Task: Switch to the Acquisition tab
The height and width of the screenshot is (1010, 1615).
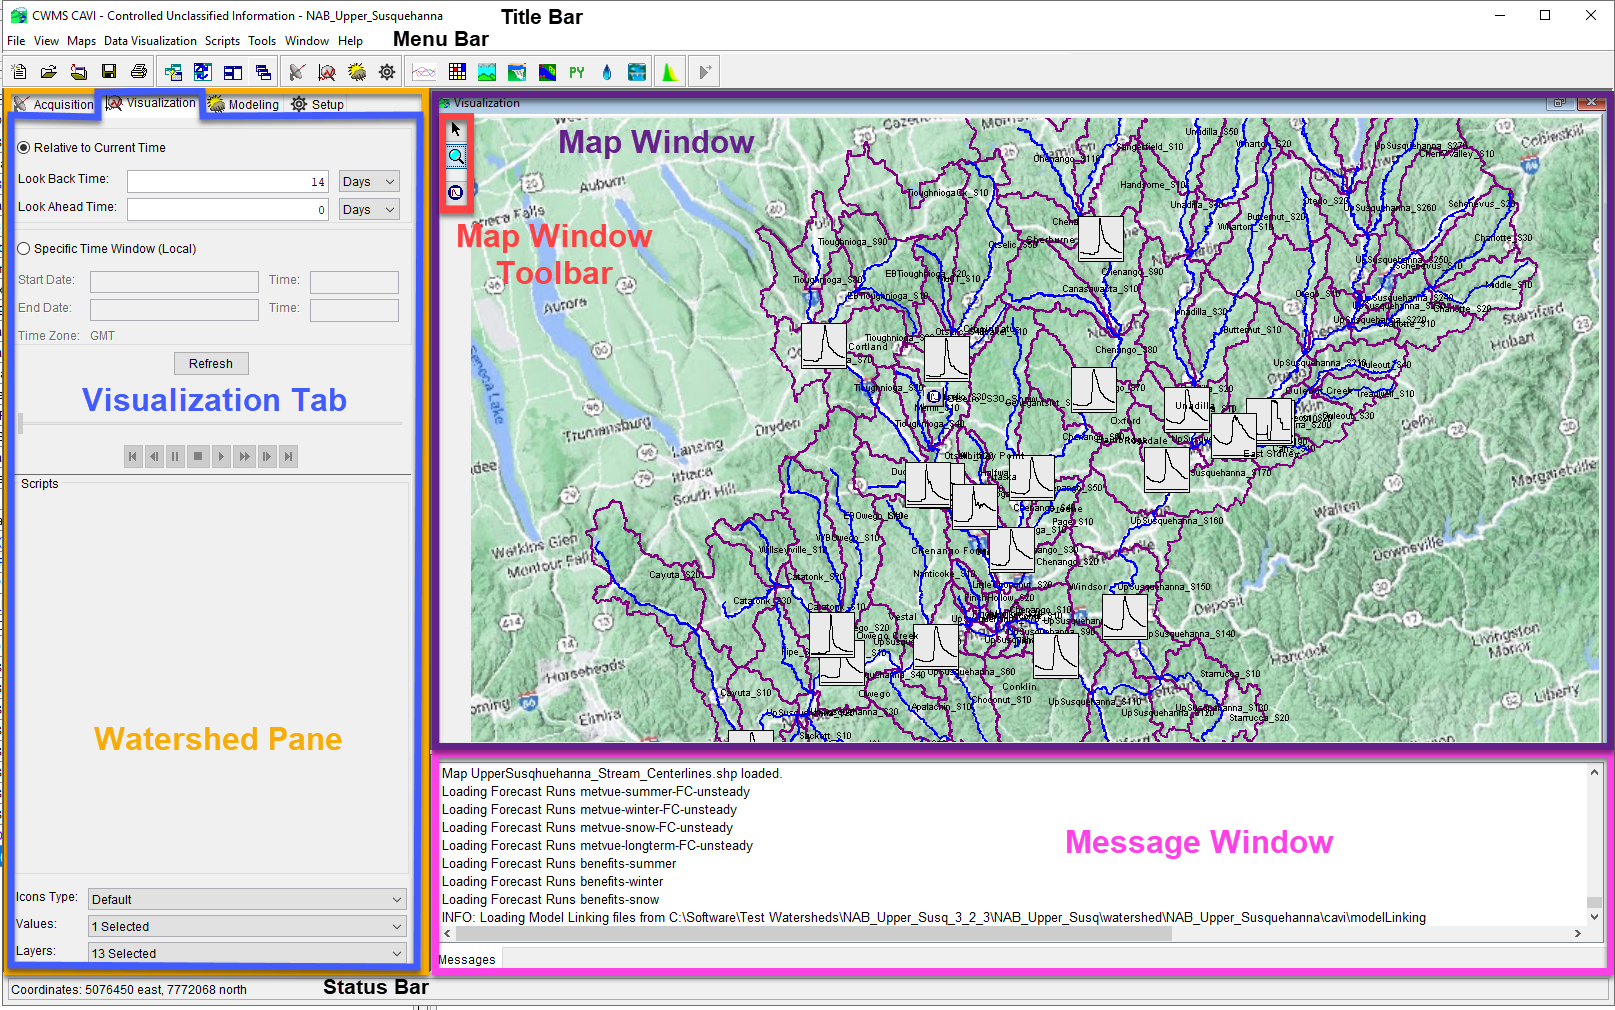Action: click(x=53, y=104)
